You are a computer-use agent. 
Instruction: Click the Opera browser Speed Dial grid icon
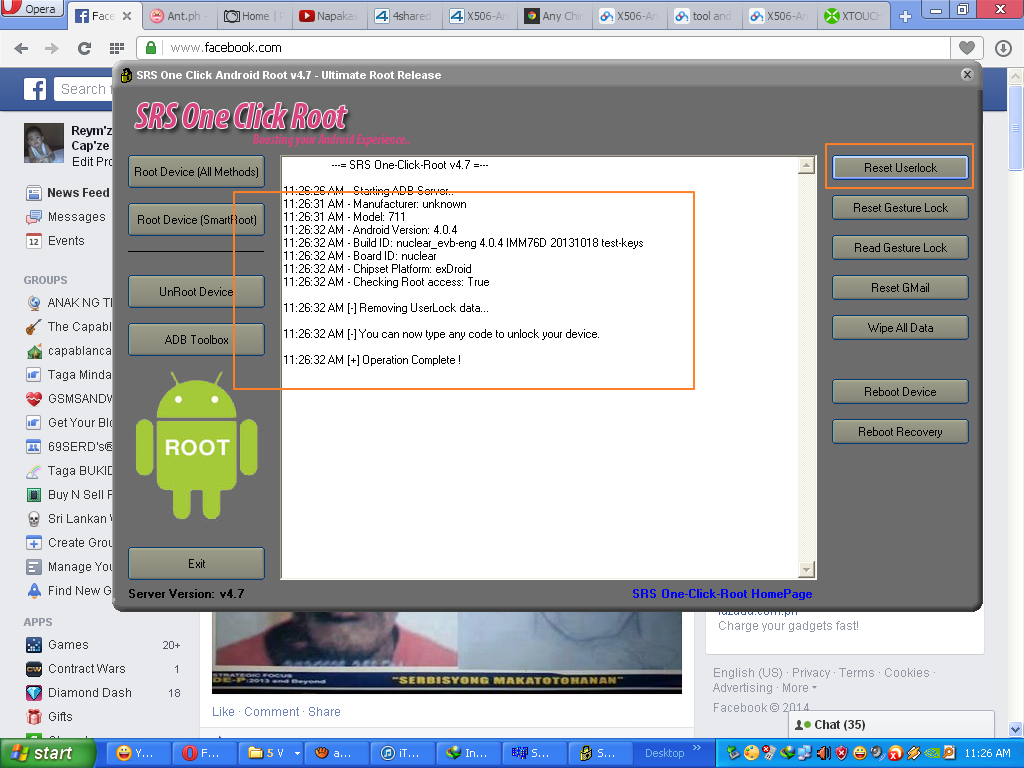[117, 48]
